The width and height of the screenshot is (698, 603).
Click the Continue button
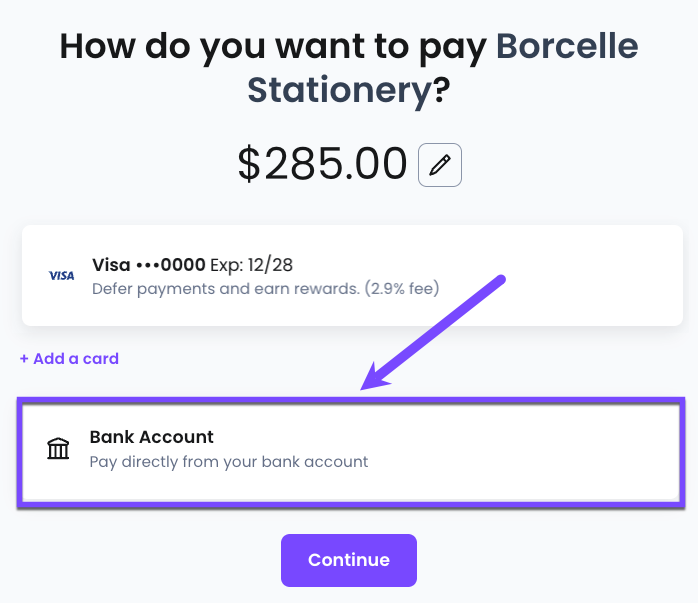coord(349,560)
